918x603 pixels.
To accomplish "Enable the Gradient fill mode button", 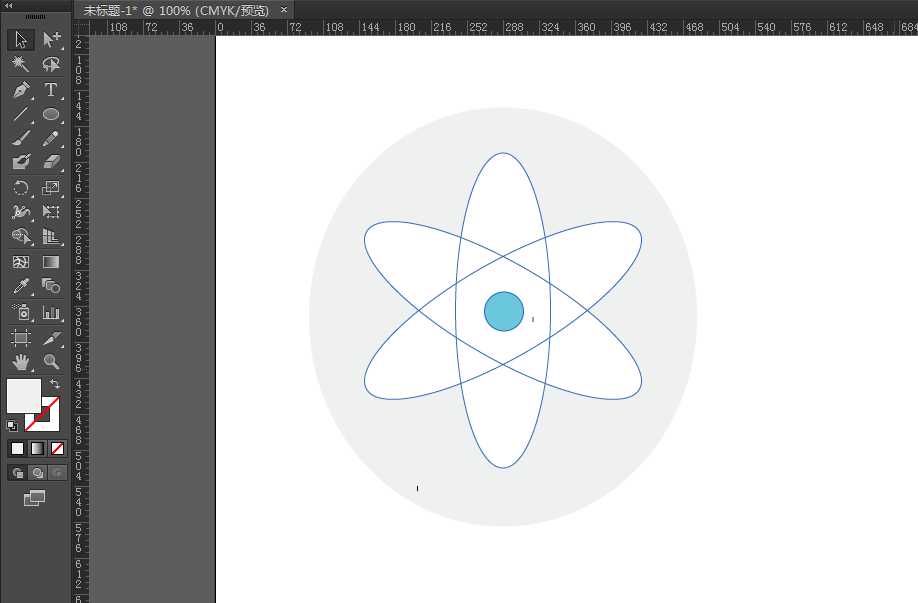I will pyautogui.click(x=39, y=448).
